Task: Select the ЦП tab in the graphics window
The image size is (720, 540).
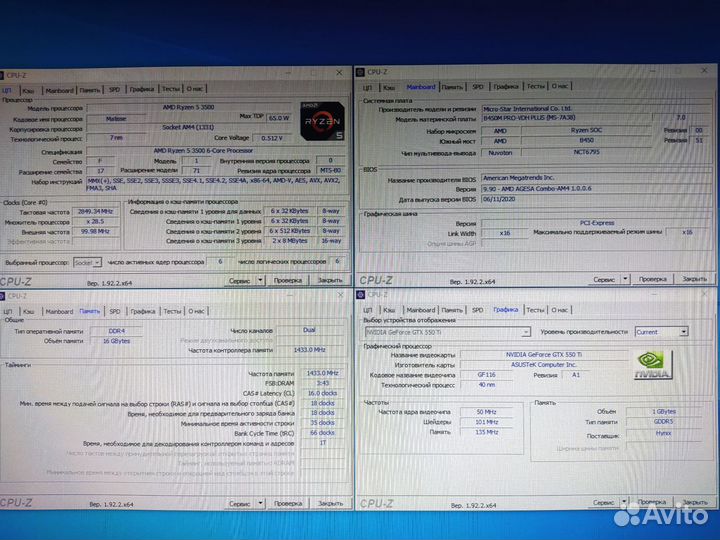Action: tap(368, 310)
